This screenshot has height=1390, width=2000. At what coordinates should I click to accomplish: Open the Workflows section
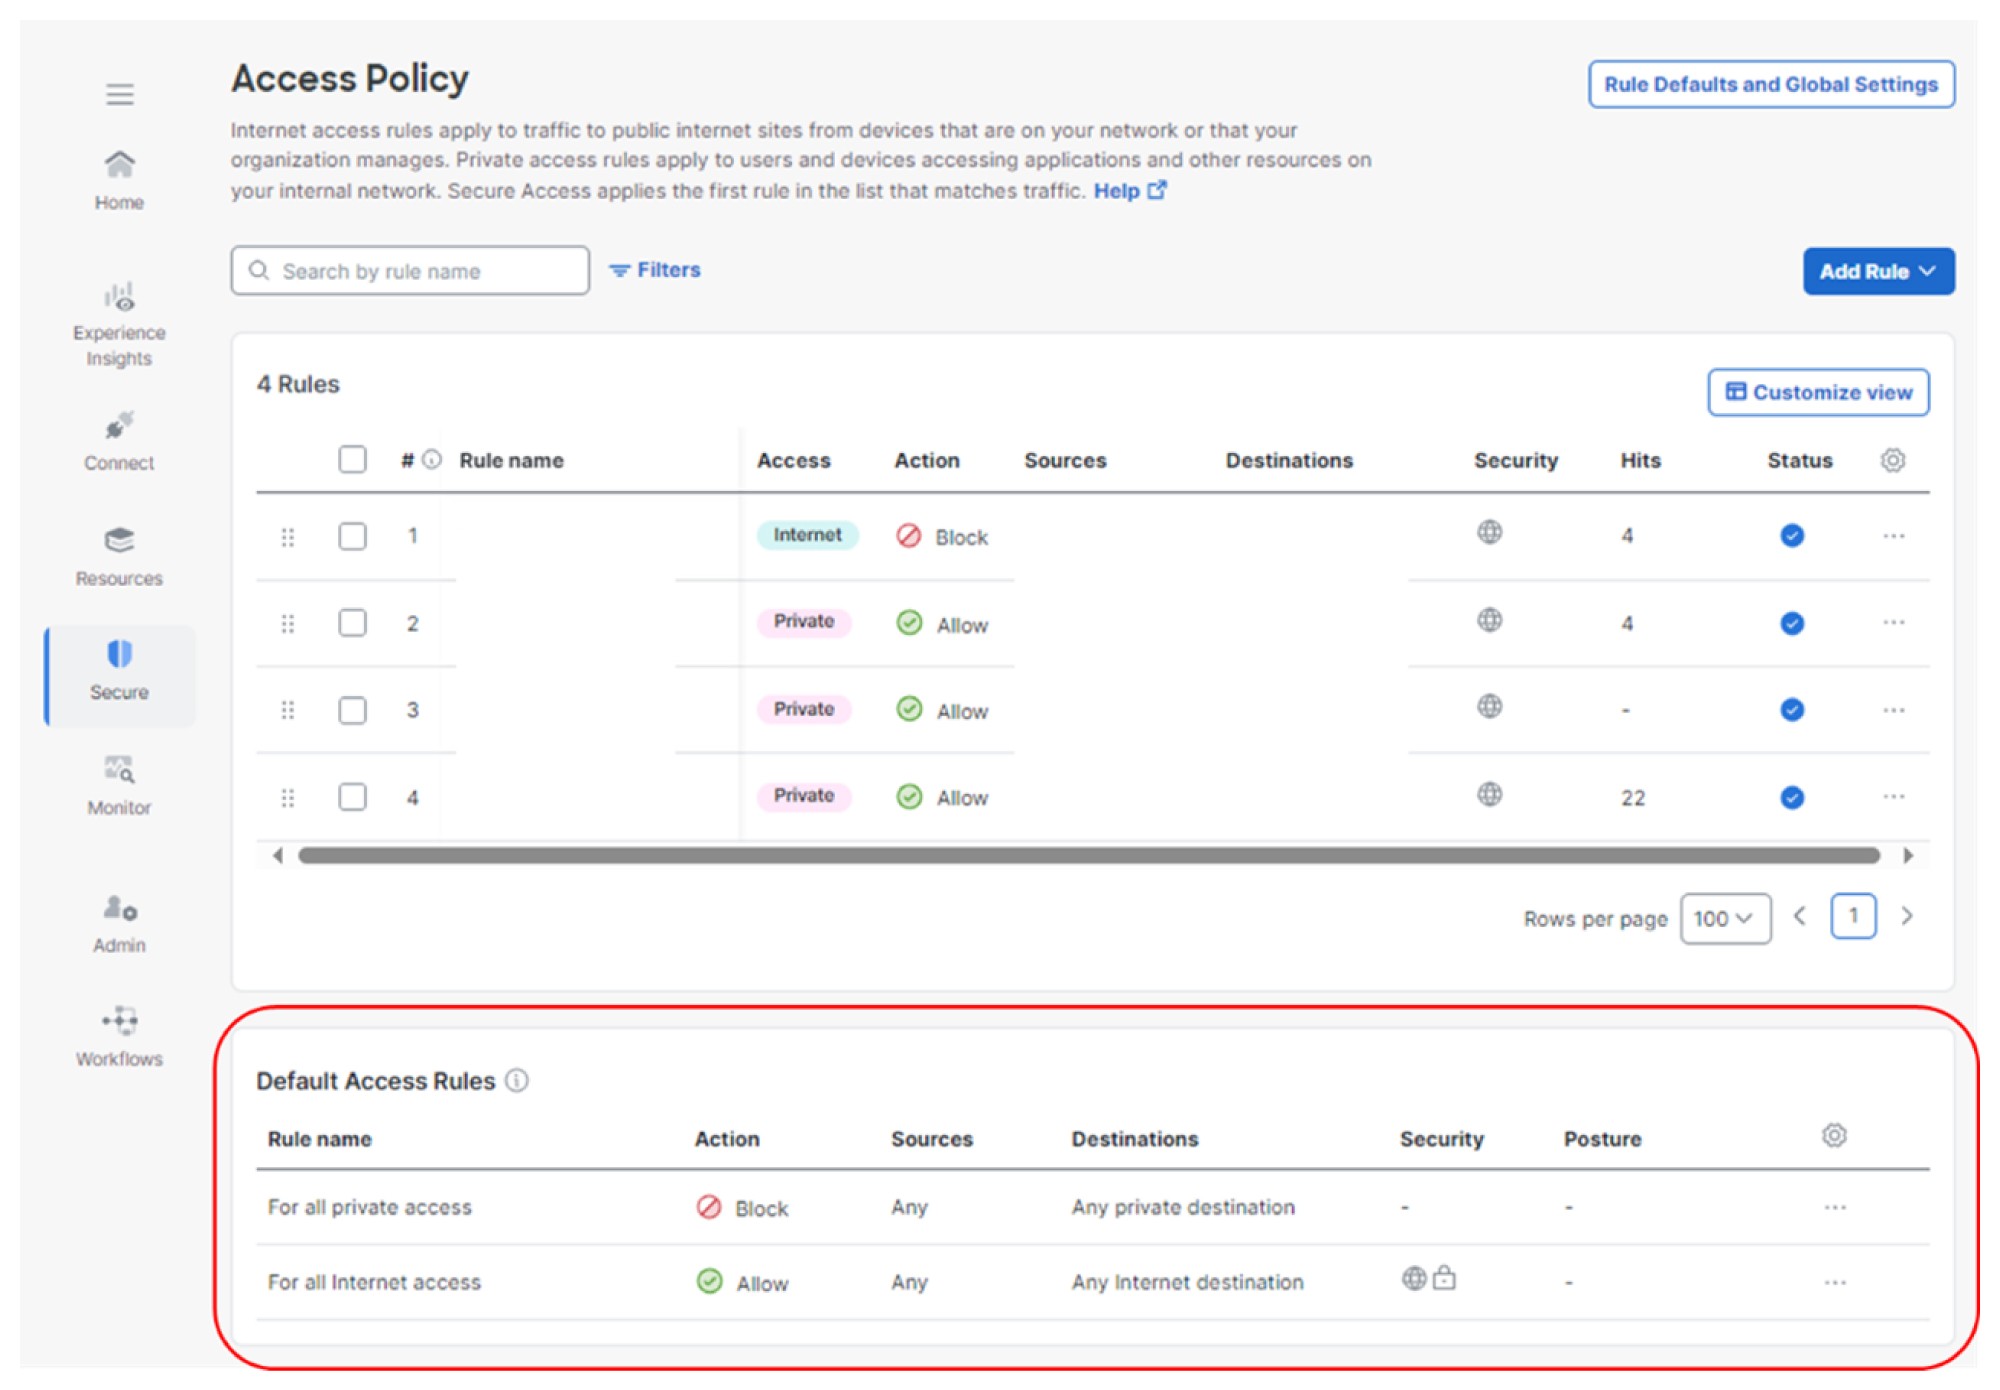[x=119, y=1037]
